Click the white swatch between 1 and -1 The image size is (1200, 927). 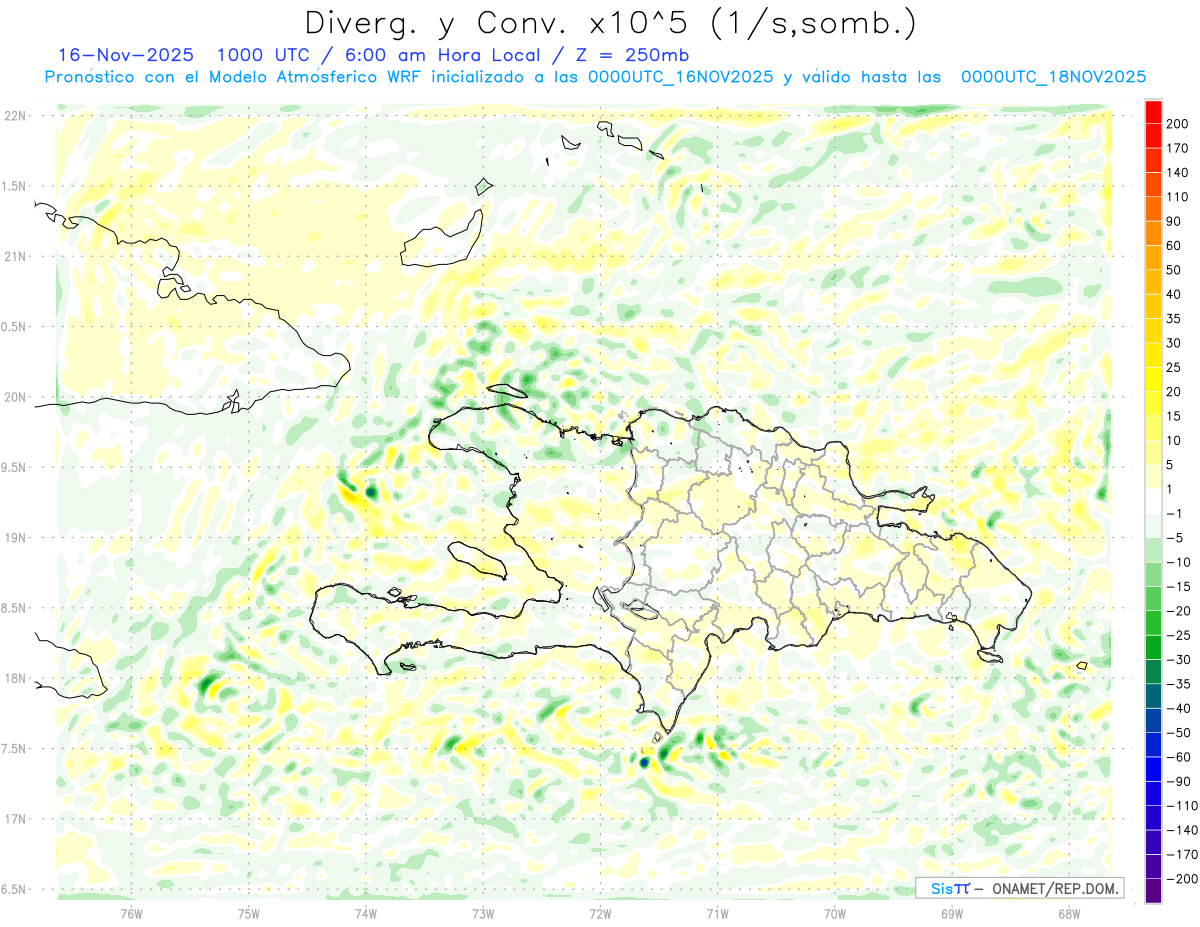(x=1153, y=501)
